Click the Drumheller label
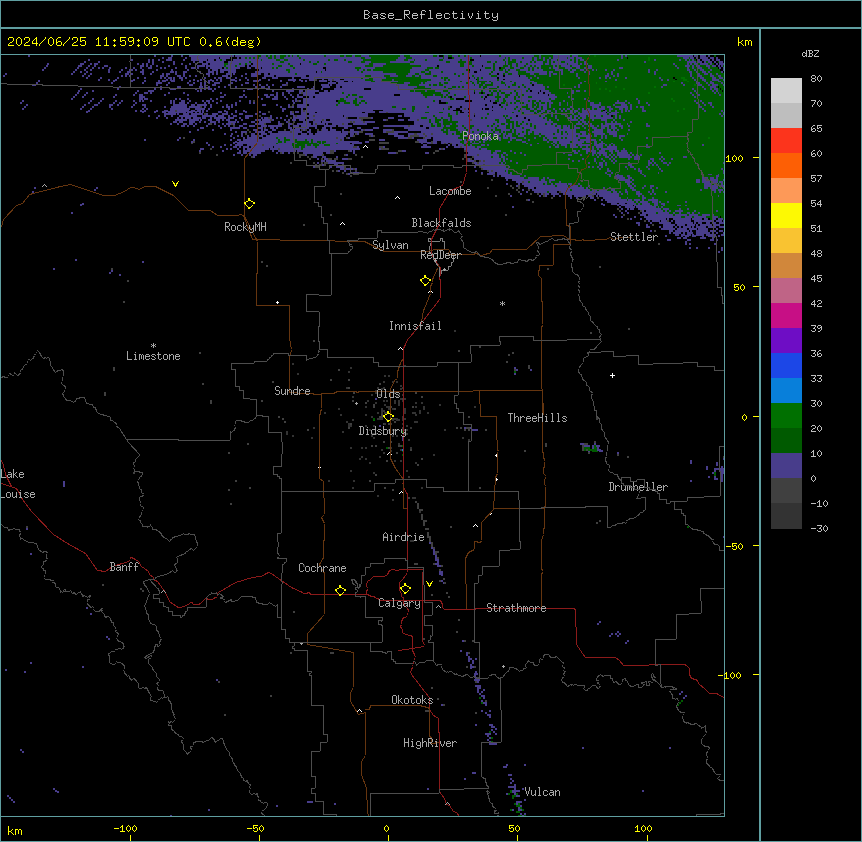The width and height of the screenshot is (862, 842). click(638, 487)
